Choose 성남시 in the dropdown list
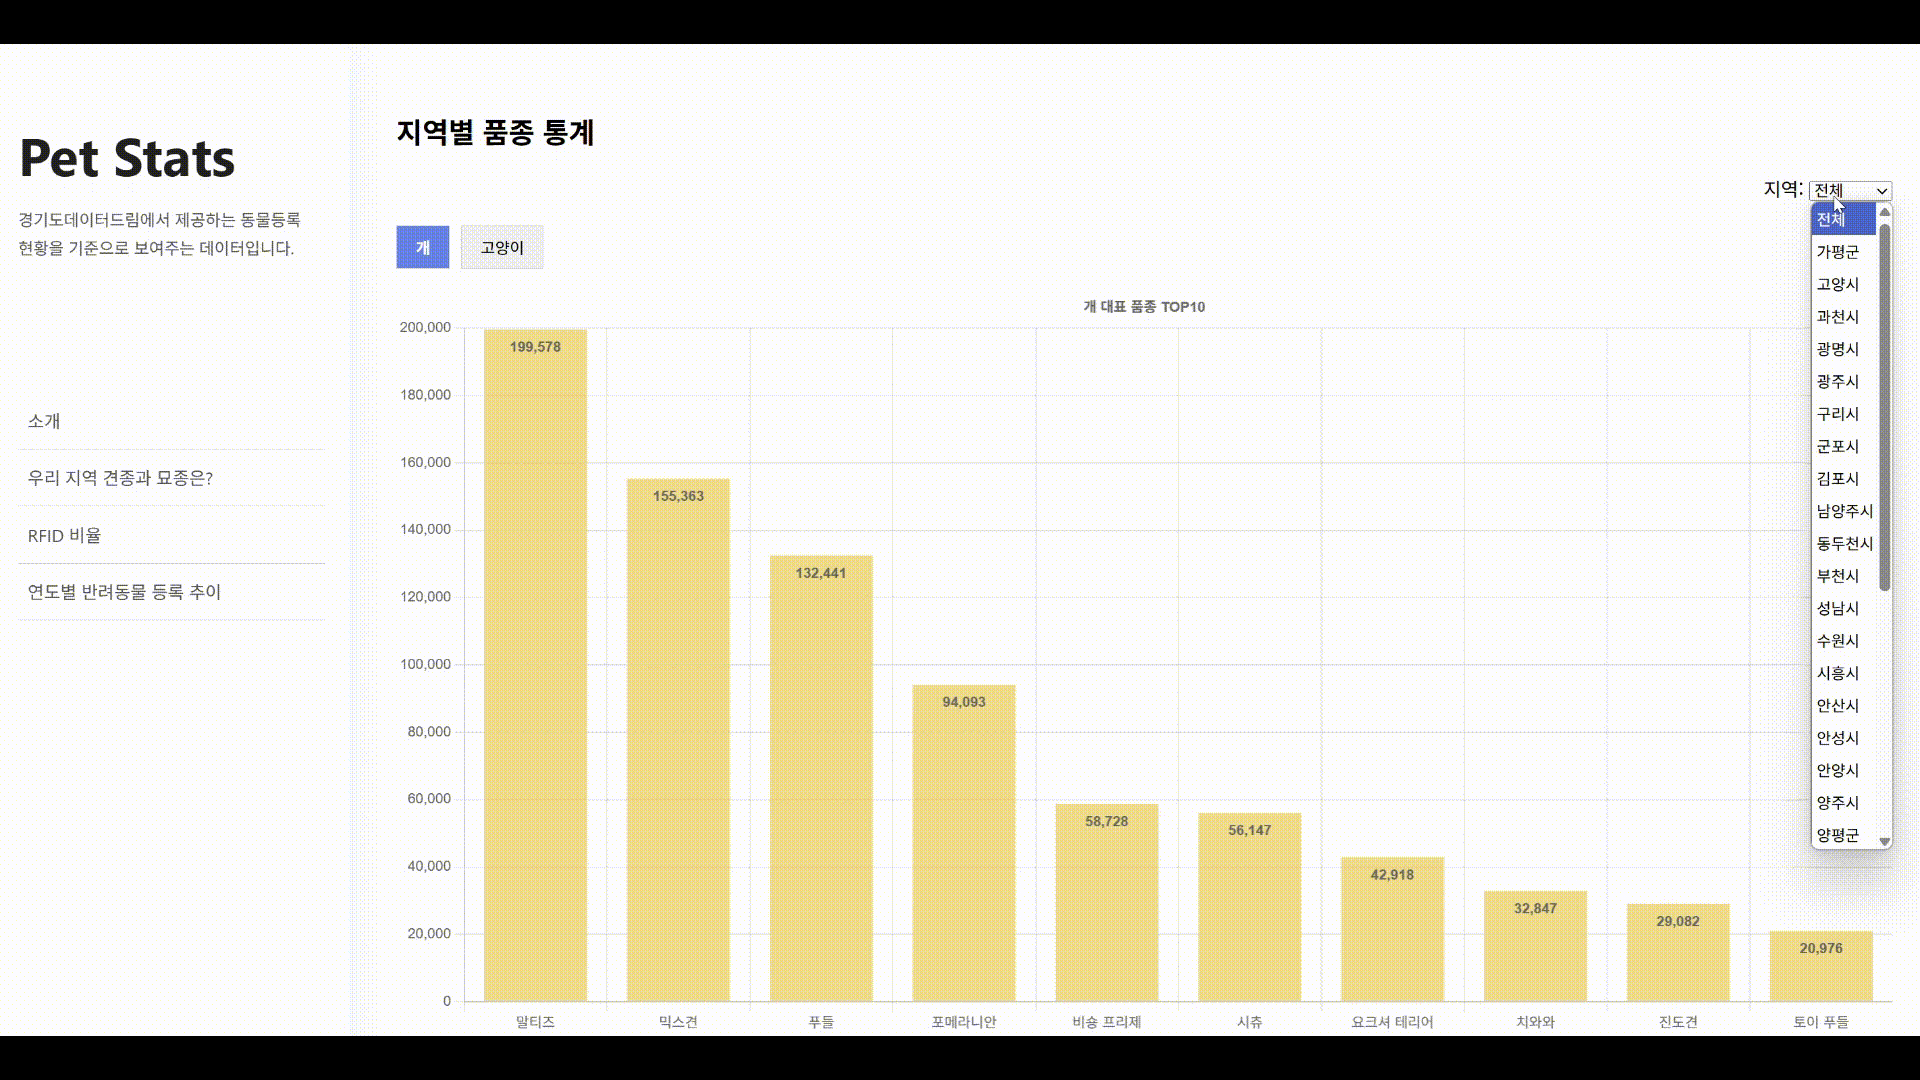 (x=1838, y=608)
